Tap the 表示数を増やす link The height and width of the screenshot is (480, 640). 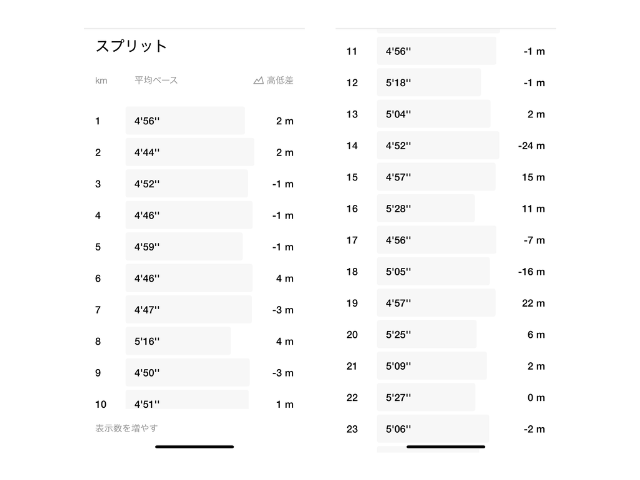(126, 428)
